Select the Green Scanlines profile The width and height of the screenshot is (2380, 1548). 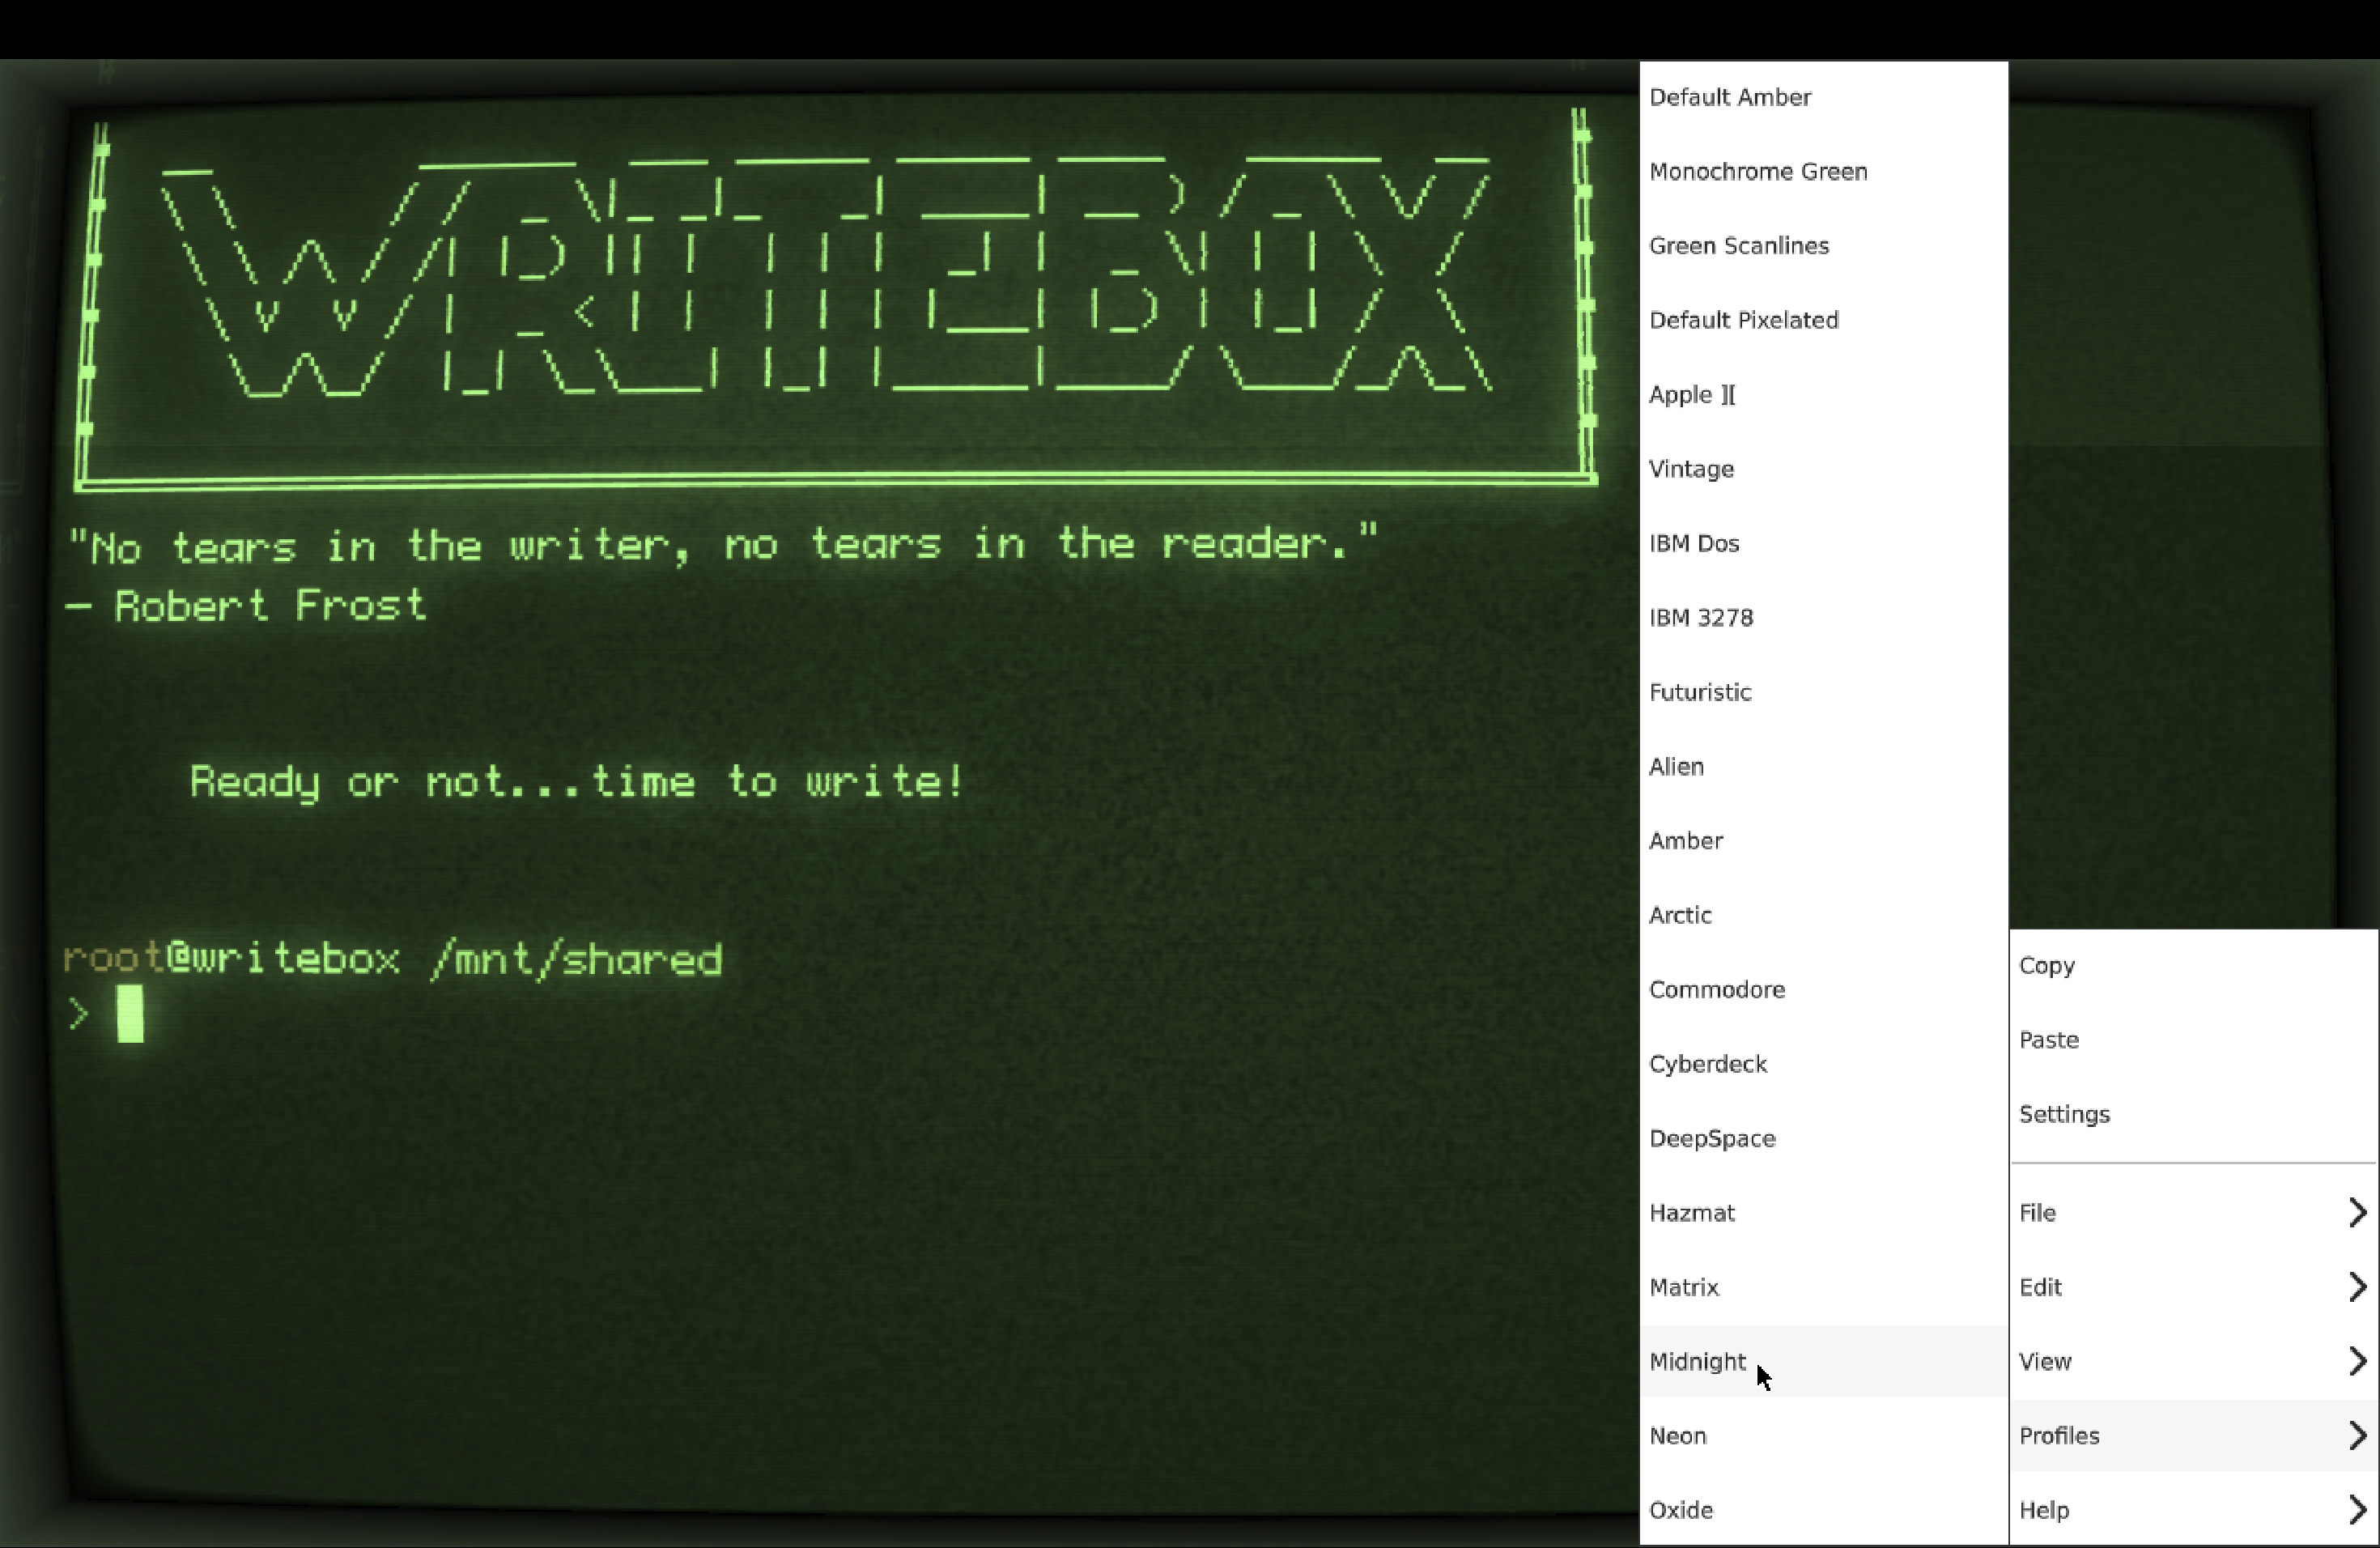[1823, 246]
